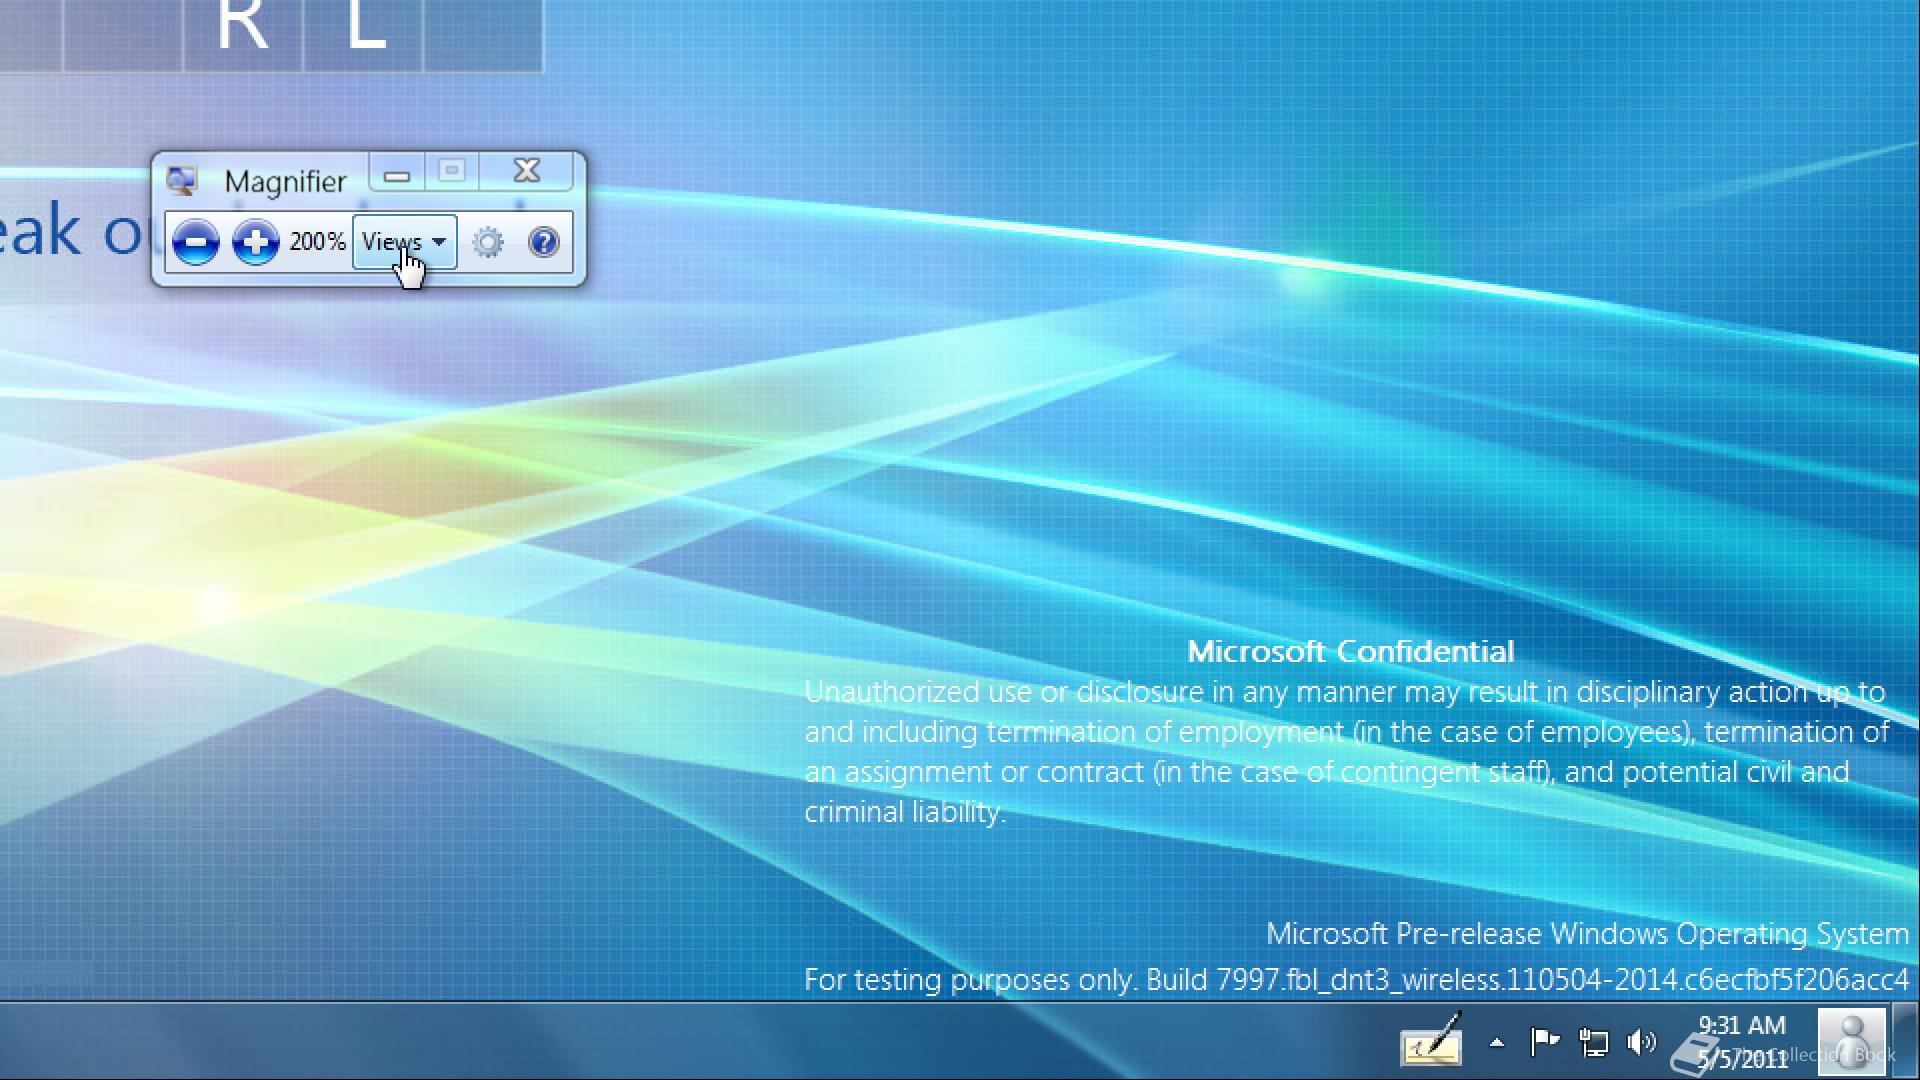Open the clock showing 9:31 AM
Image resolution: width=1920 pixels, height=1080 pixels.
(1742, 1041)
